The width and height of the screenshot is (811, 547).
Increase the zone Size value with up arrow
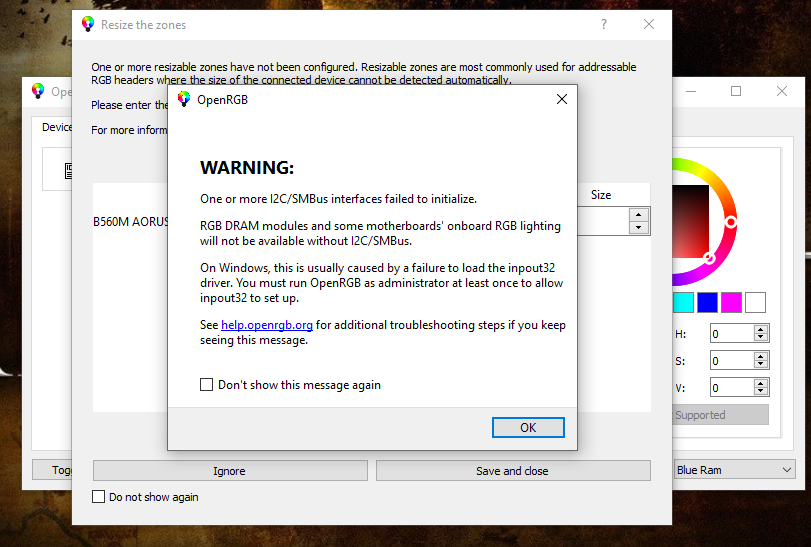[639, 215]
